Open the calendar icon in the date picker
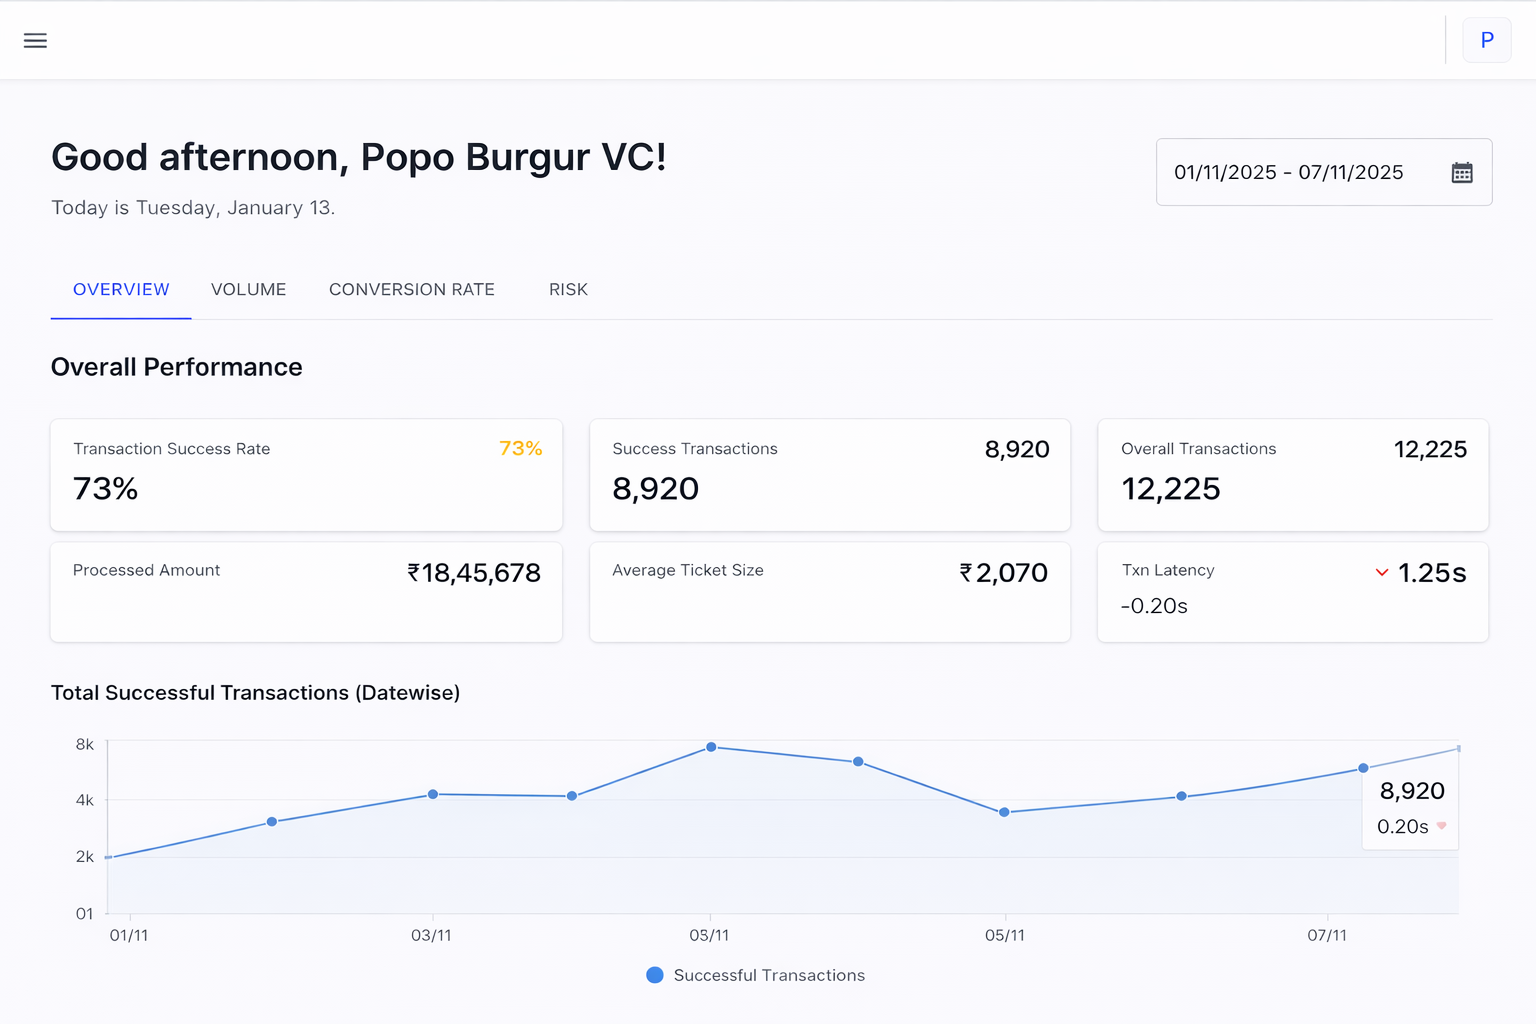This screenshot has height=1024, width=1536. click(1462, 172)
